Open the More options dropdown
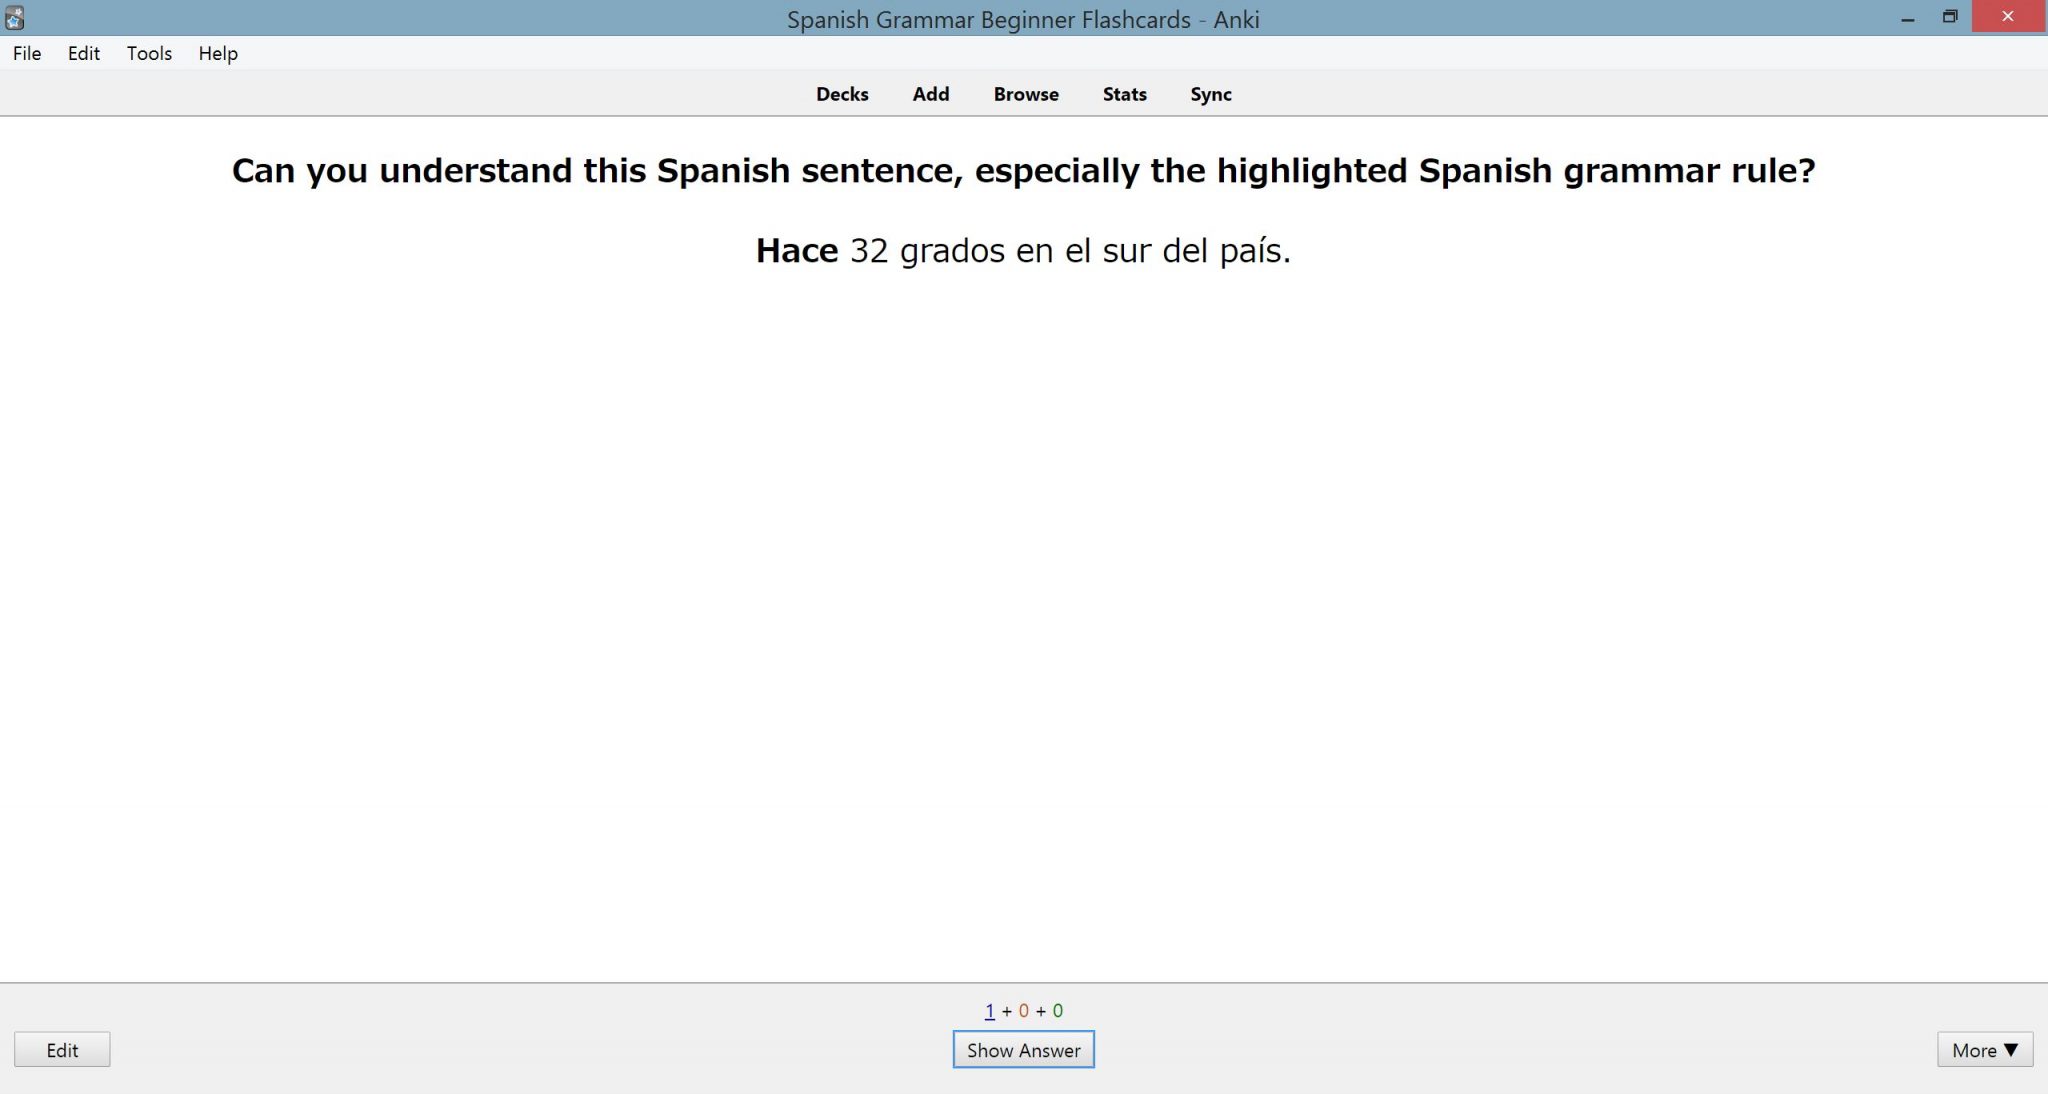 click(x=1984, y=1050)
